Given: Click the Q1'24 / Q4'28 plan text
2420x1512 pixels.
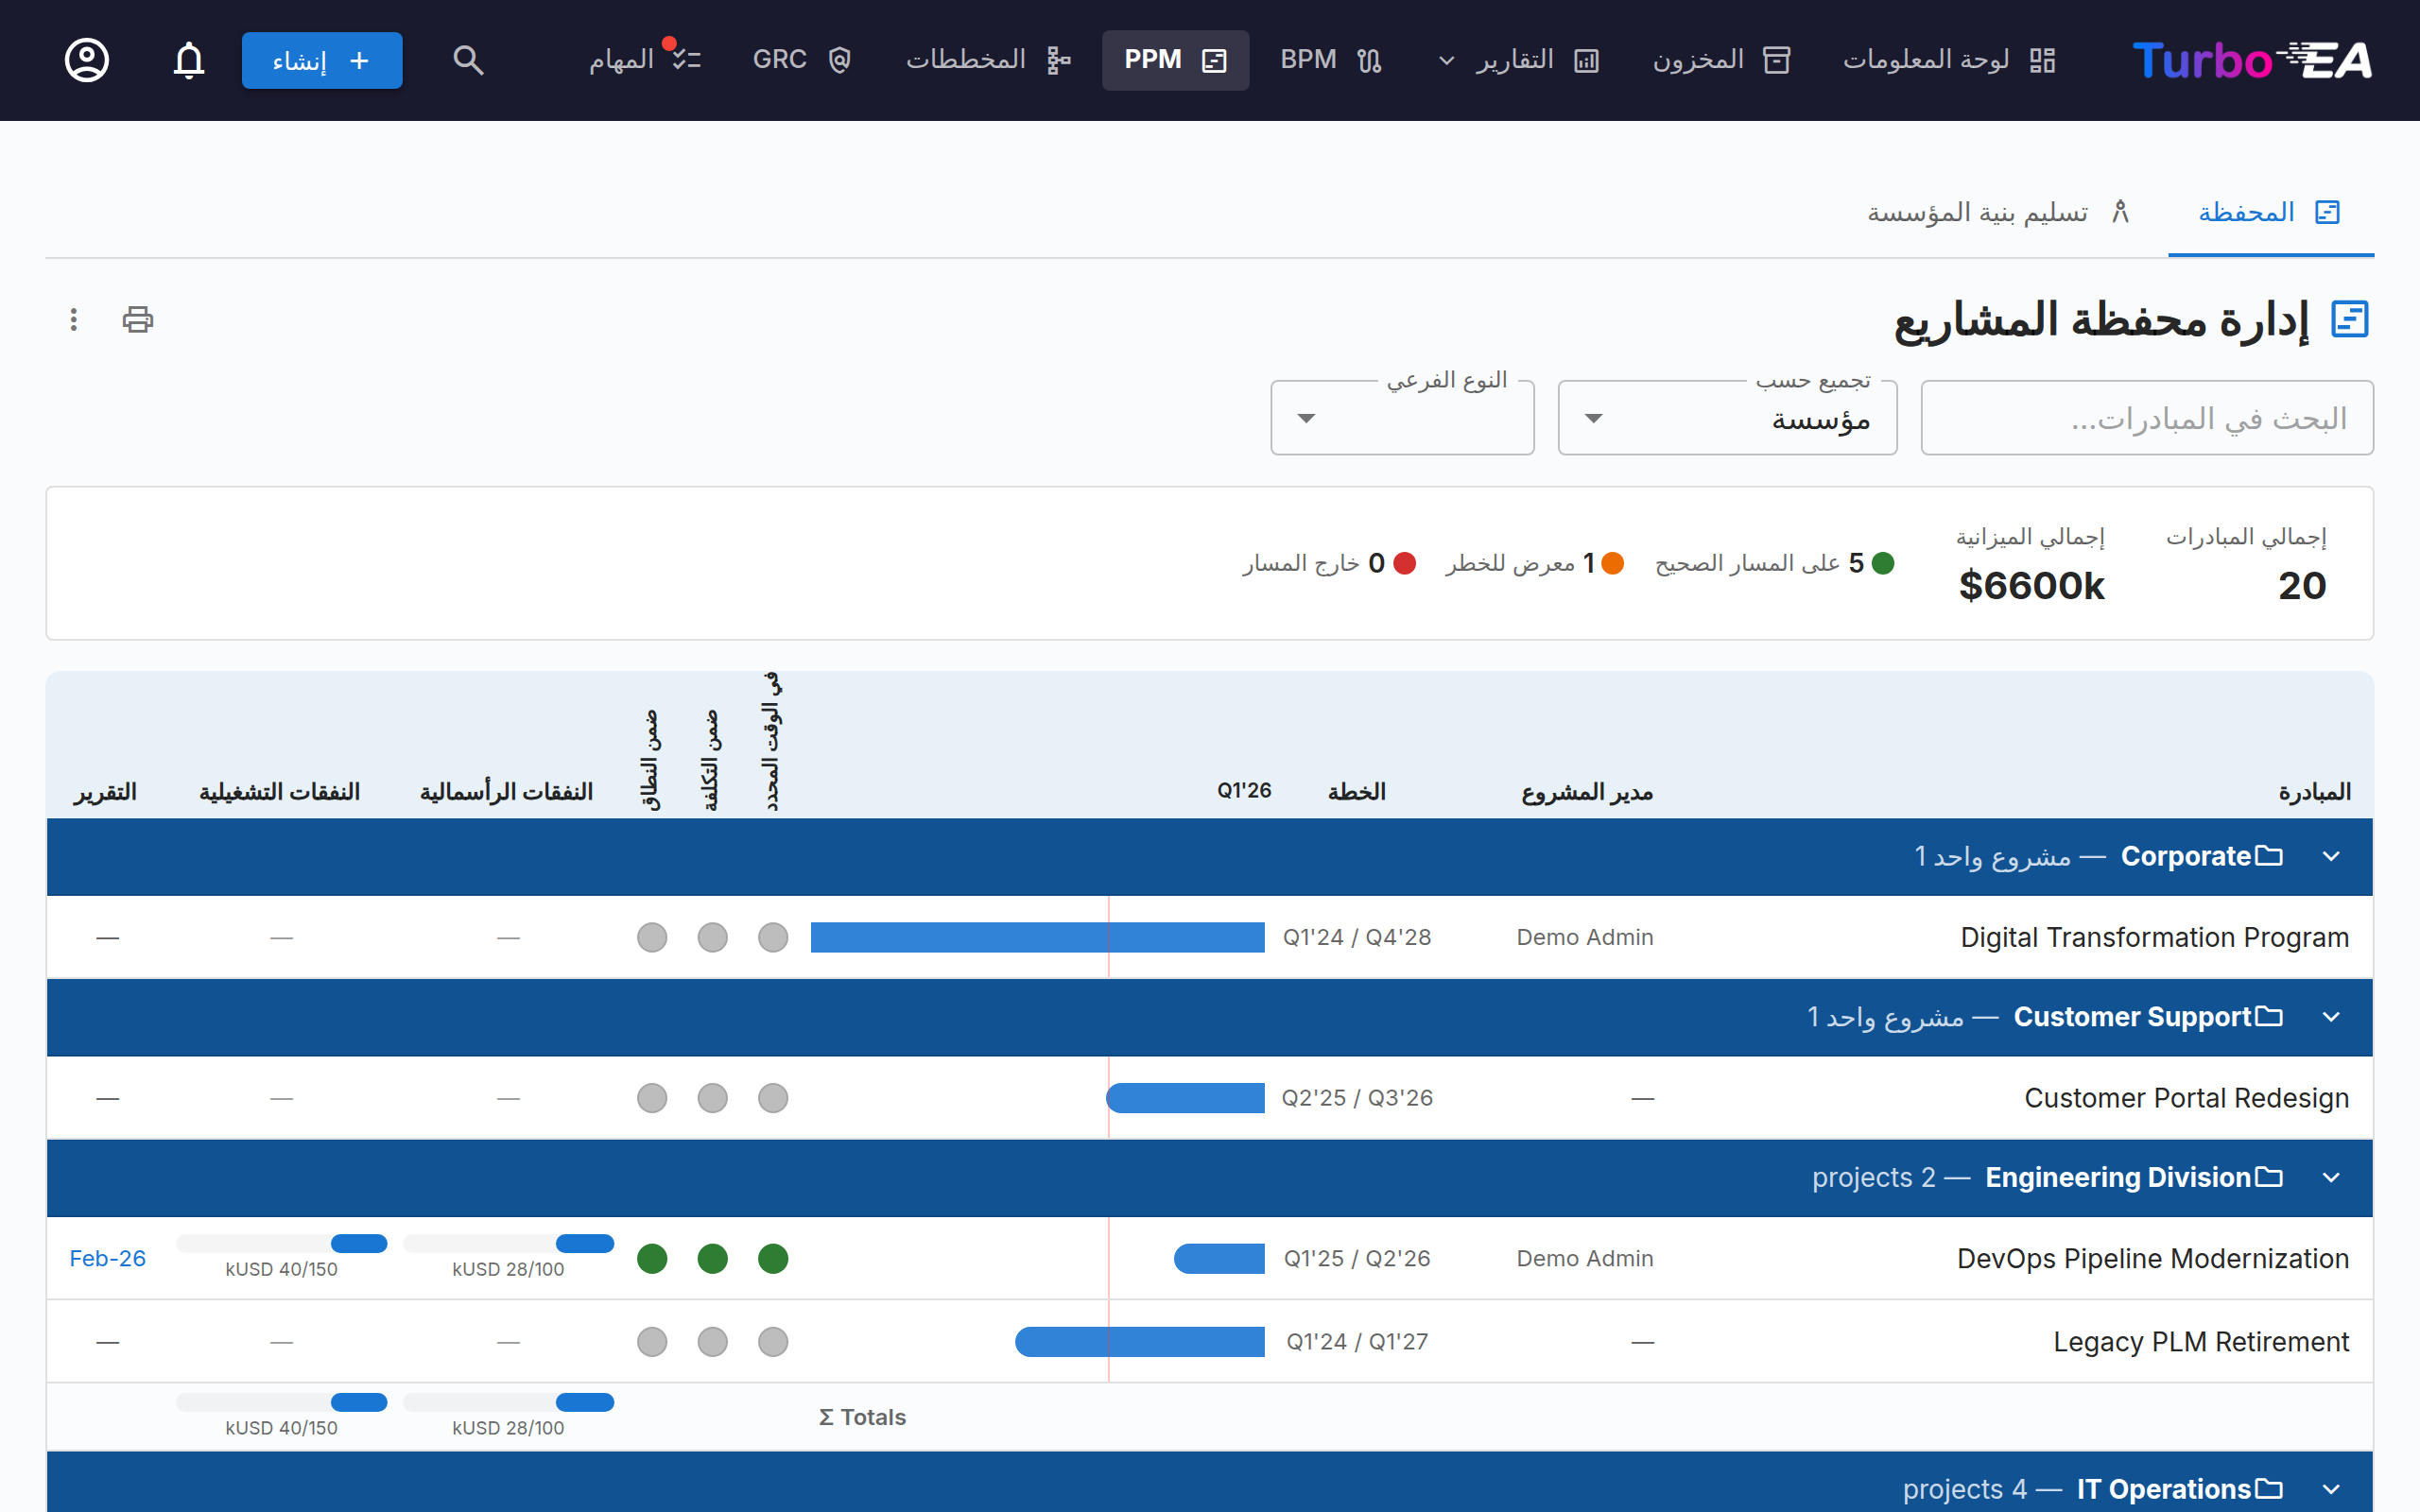Looking at the screenshot, I should pos(1357,937).
